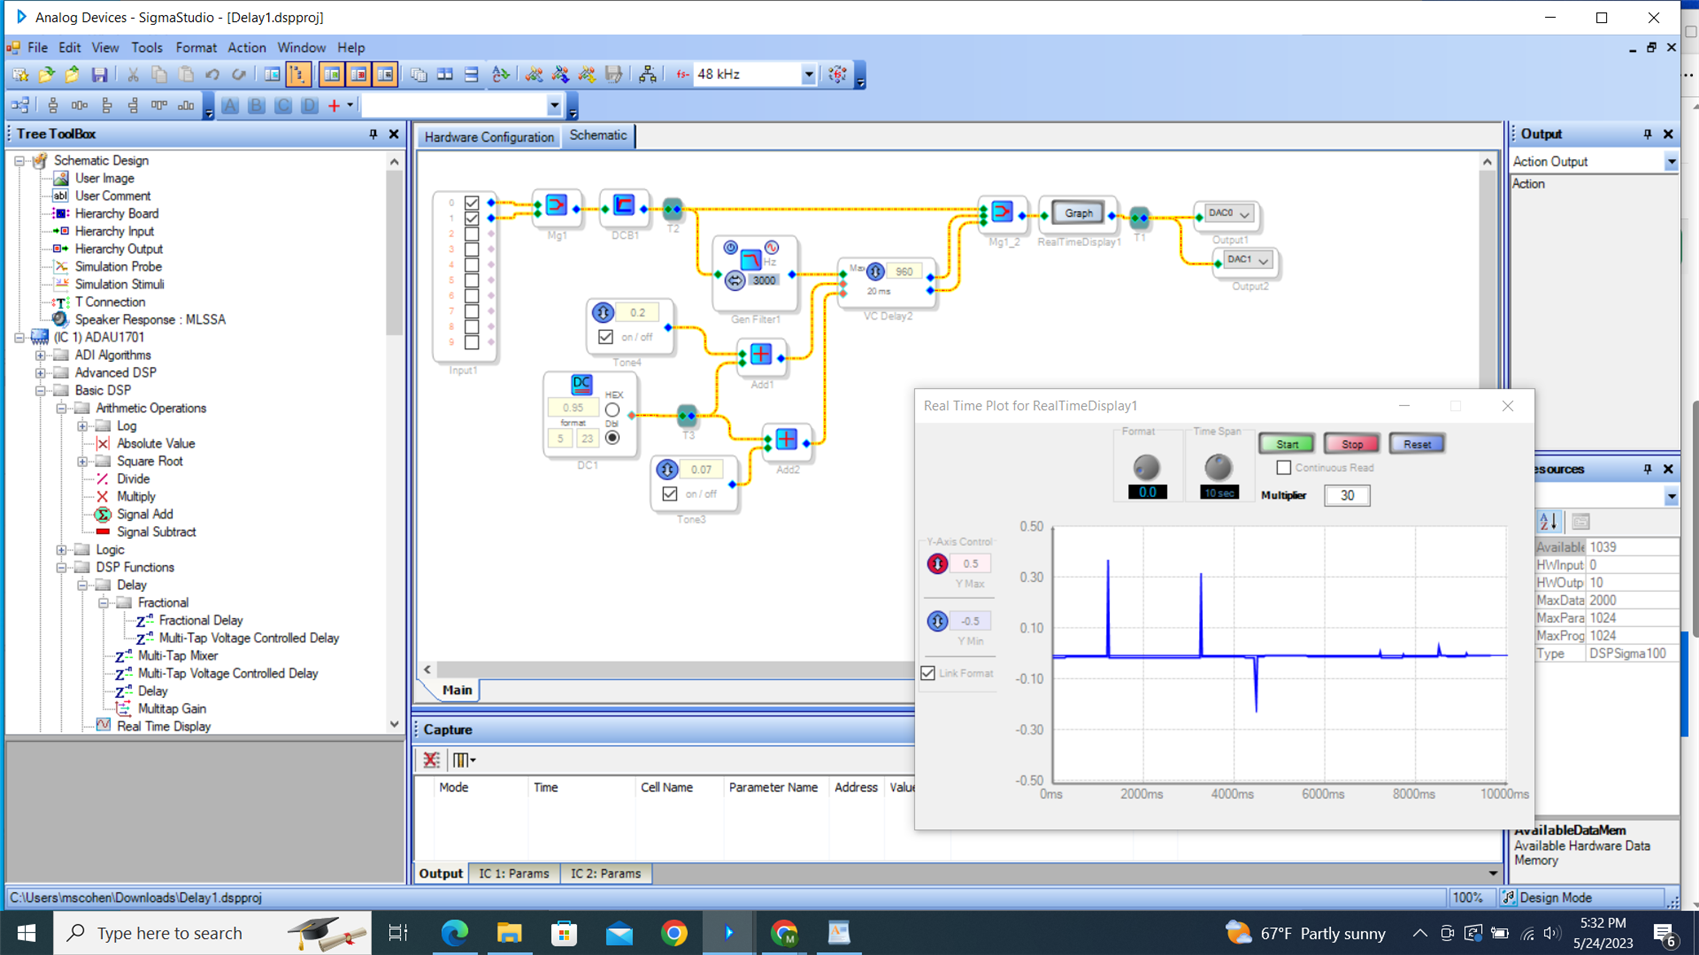Viewport: 1699px width, 955px height.
Task: Toggle Tone4 on/off checkbox
Action: [x=606, y=337]
